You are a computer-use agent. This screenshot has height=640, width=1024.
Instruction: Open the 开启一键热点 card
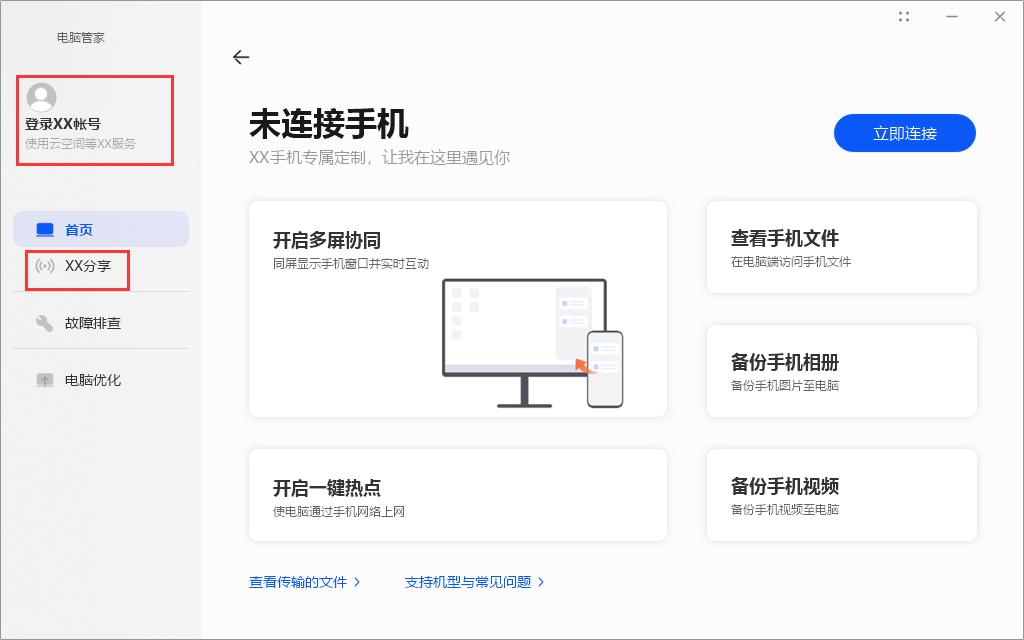pyautogui.click(x=457, y=494)
